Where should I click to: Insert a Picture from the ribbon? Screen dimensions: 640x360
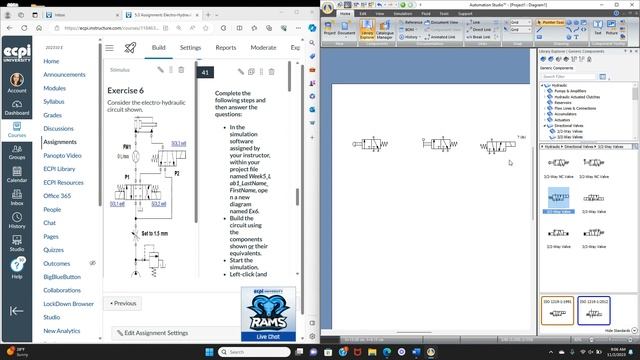(611, 28)
